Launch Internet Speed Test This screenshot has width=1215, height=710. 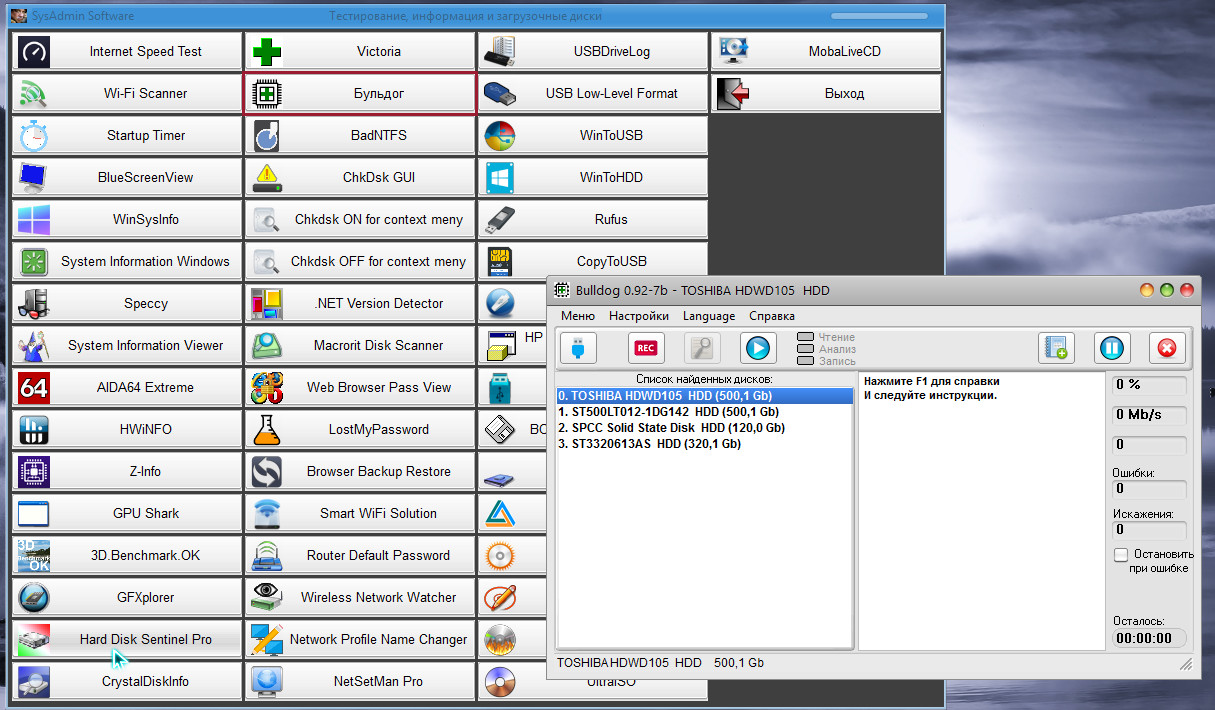(x=126, y=51)
